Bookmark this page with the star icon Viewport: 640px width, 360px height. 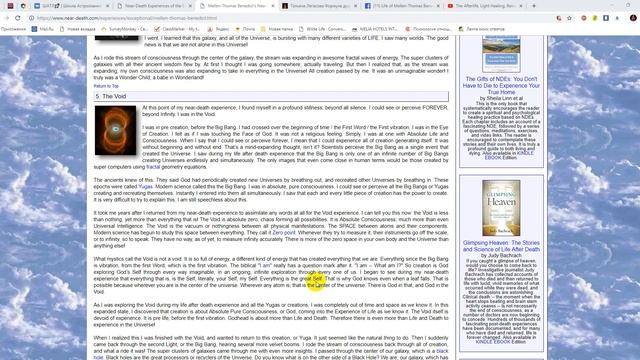(x=569, y=18)
